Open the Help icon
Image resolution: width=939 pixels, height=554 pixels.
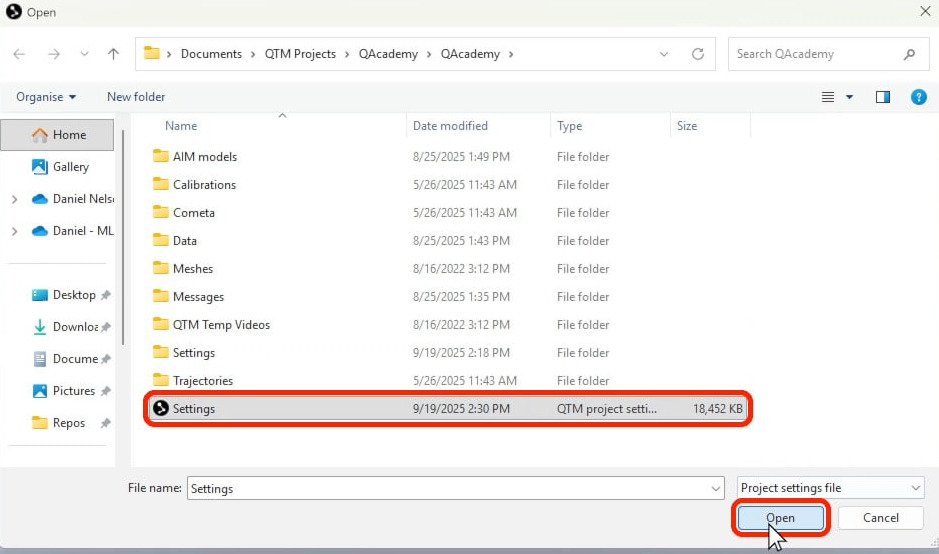pyautogui.click(x=919, y=97)
